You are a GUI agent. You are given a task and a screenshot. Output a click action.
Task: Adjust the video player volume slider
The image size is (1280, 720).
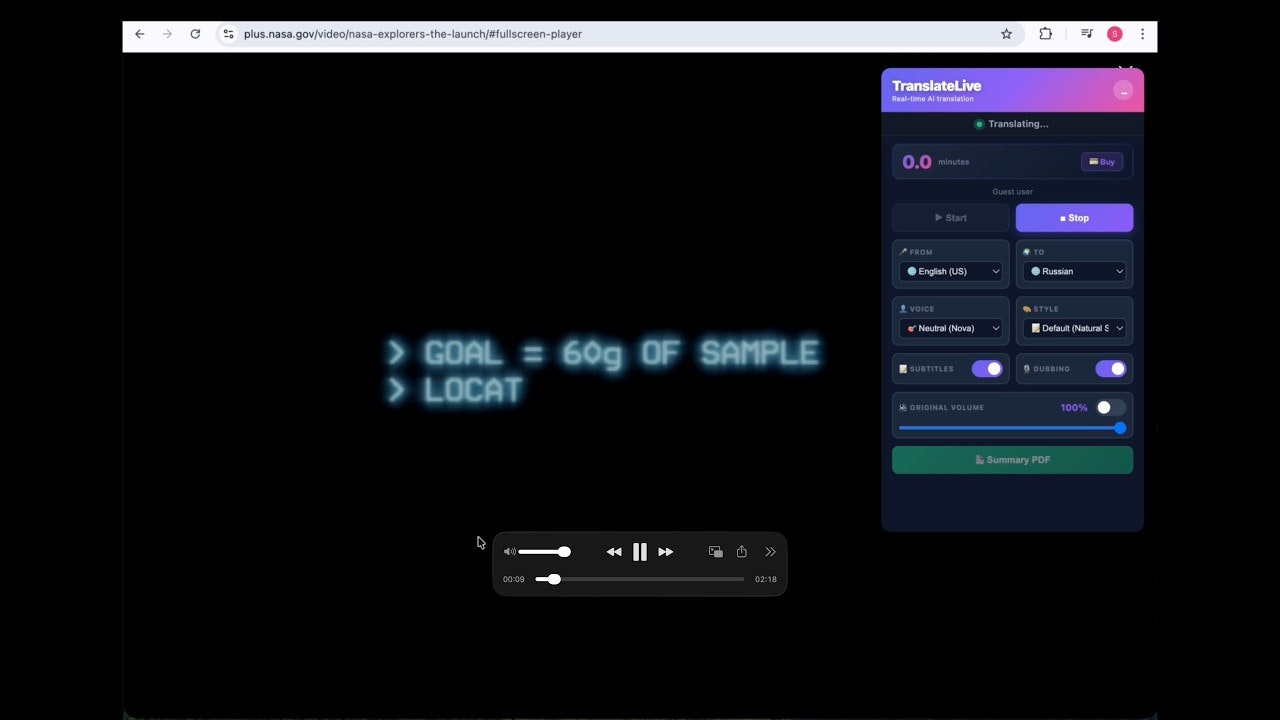(544, 552)
